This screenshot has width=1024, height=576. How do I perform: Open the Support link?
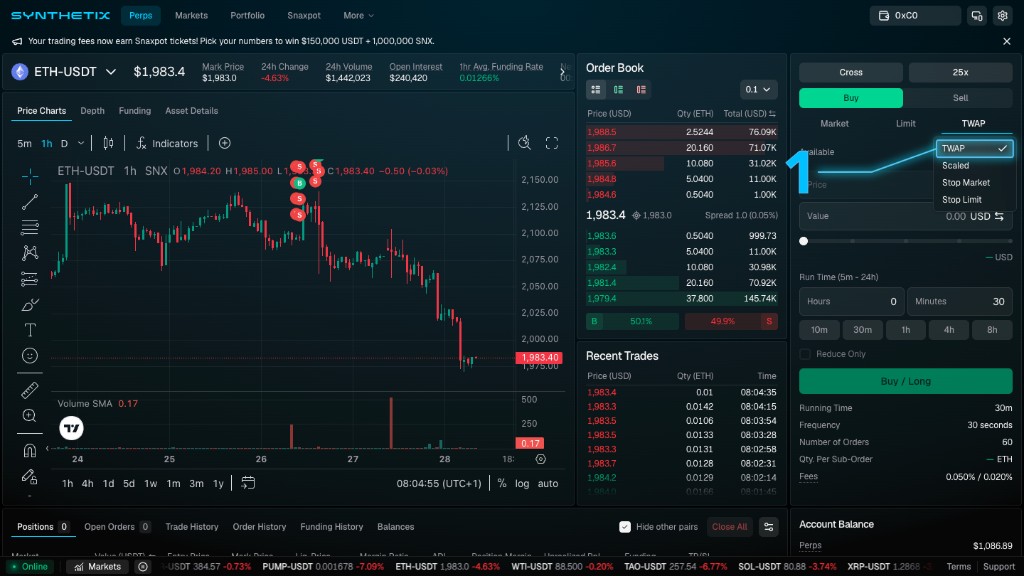(x=999, y=567)
